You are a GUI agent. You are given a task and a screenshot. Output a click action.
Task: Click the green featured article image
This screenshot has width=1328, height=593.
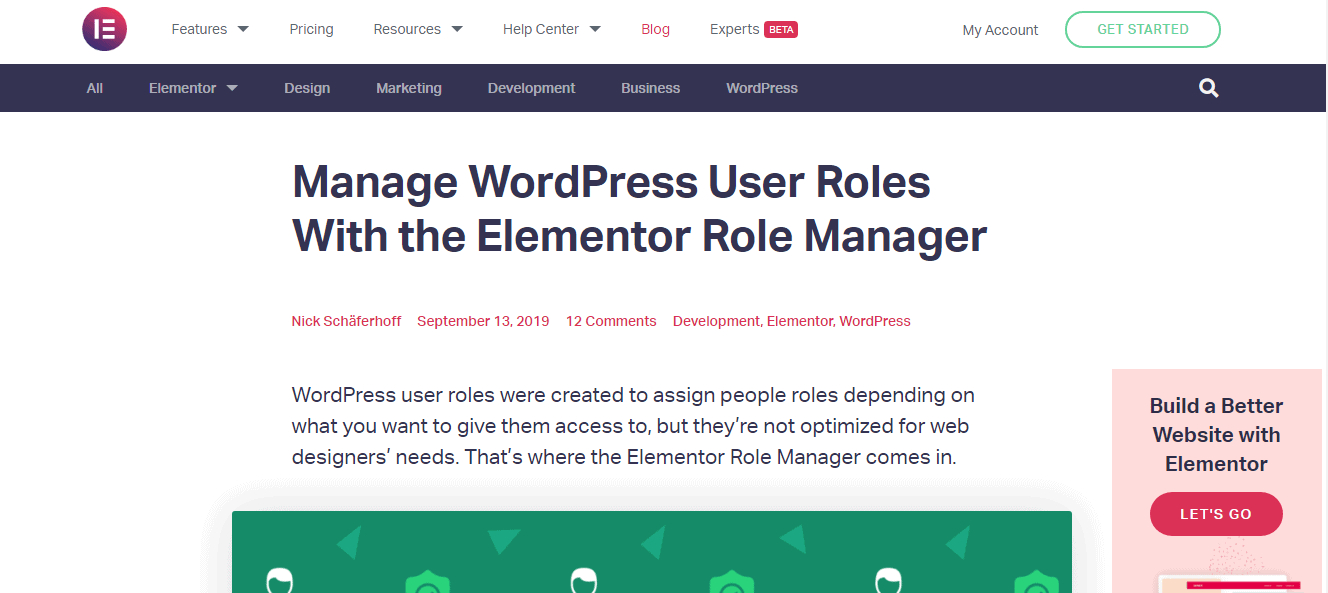pyautogui.click(x=652, y=552)
